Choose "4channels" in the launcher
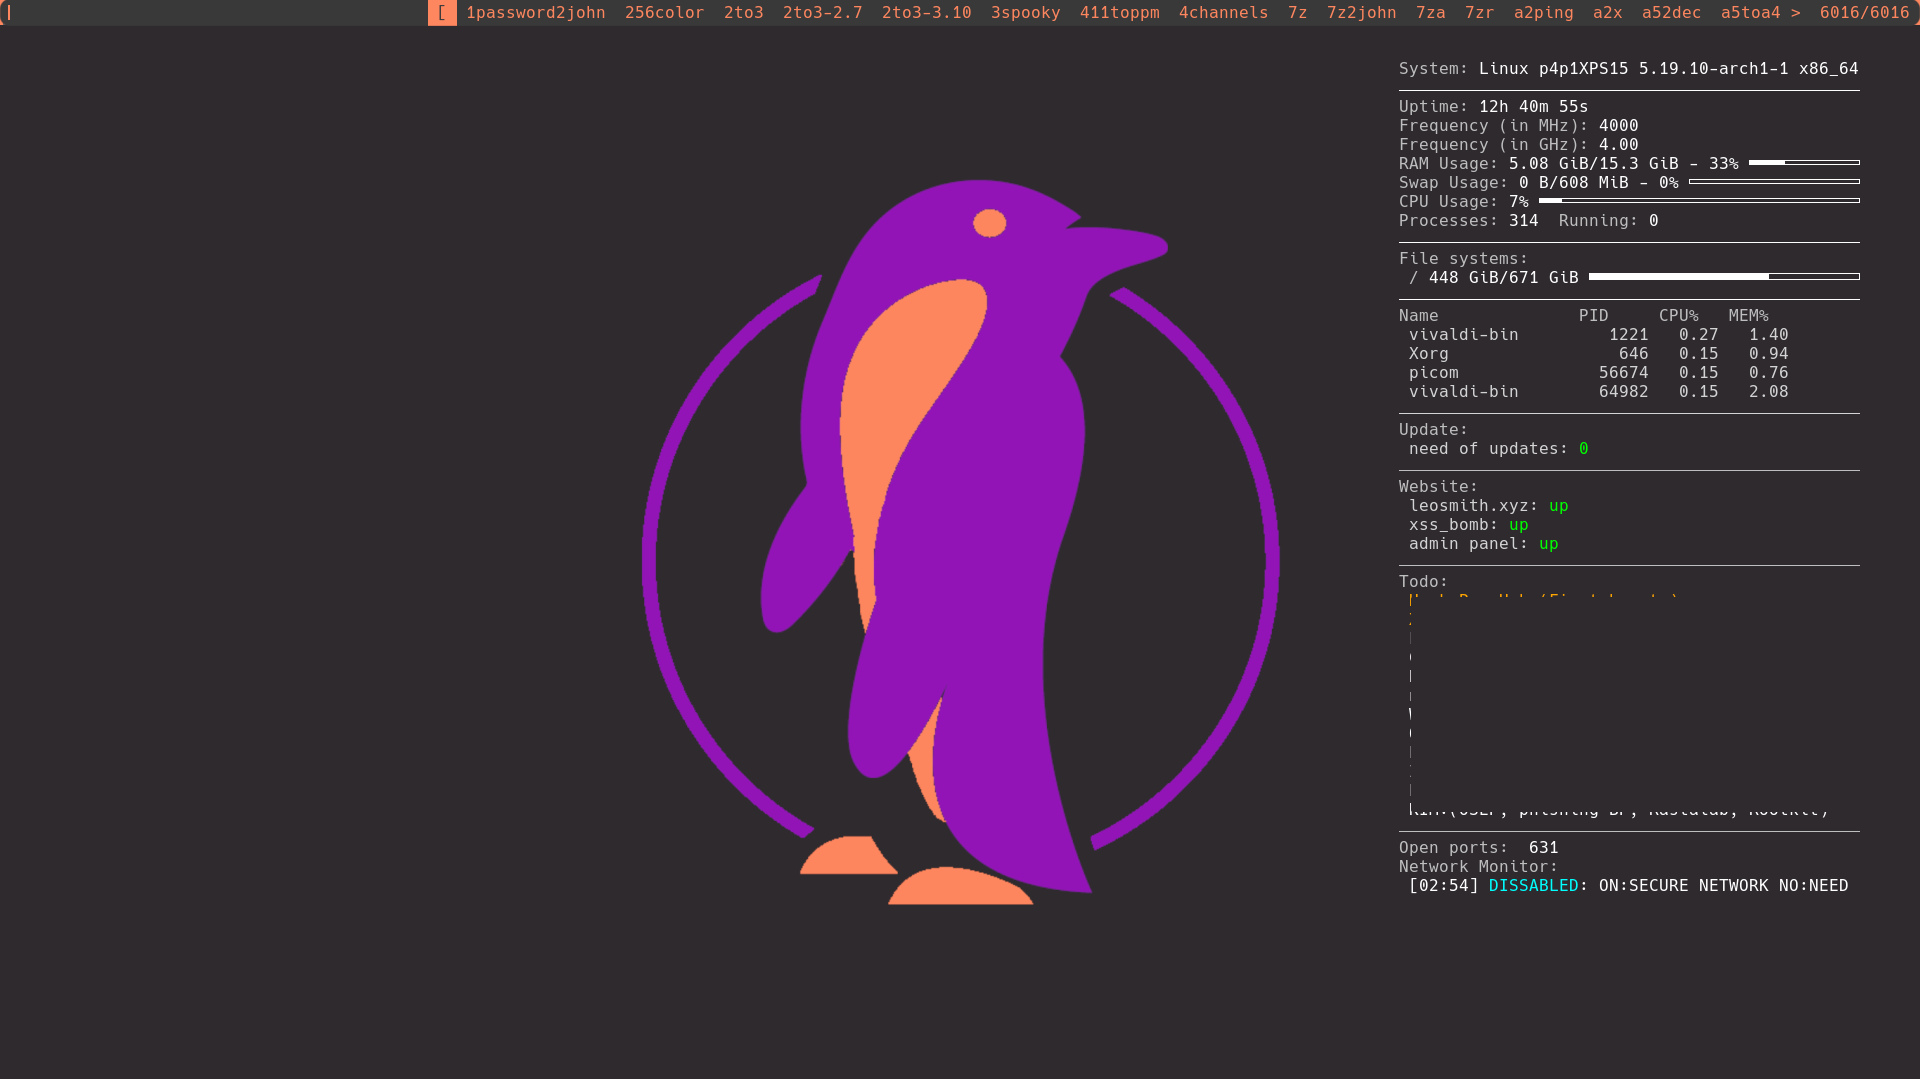 click(x=1223, y=13)
